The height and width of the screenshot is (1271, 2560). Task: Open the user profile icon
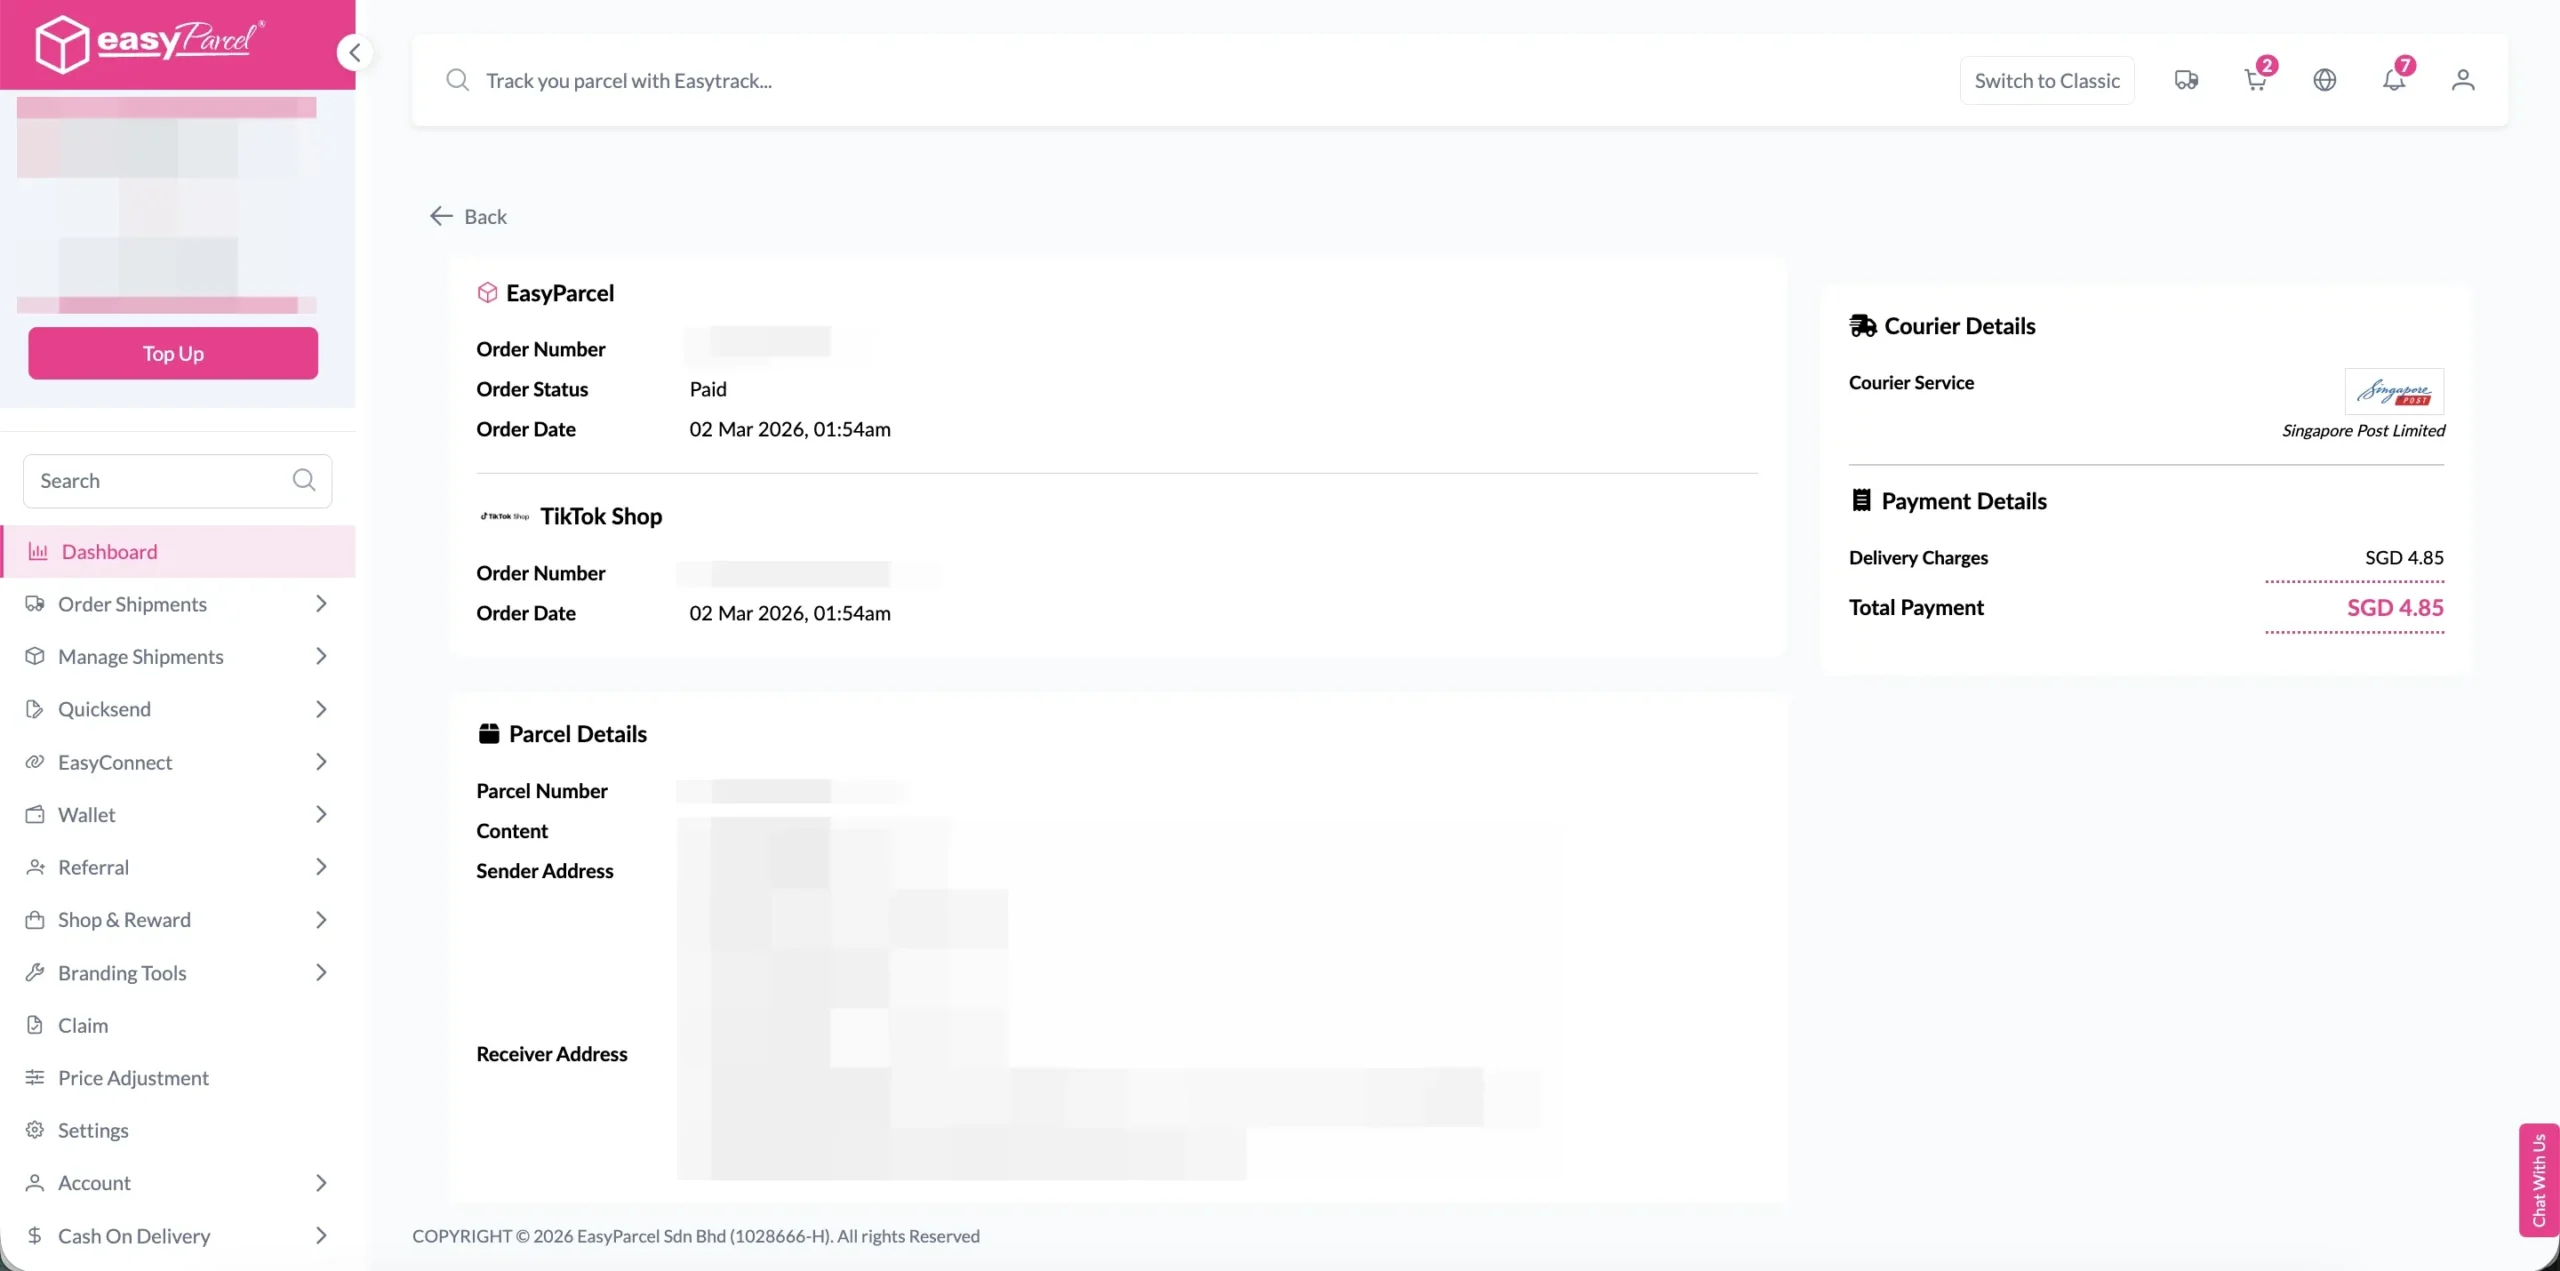point(2462,80)
